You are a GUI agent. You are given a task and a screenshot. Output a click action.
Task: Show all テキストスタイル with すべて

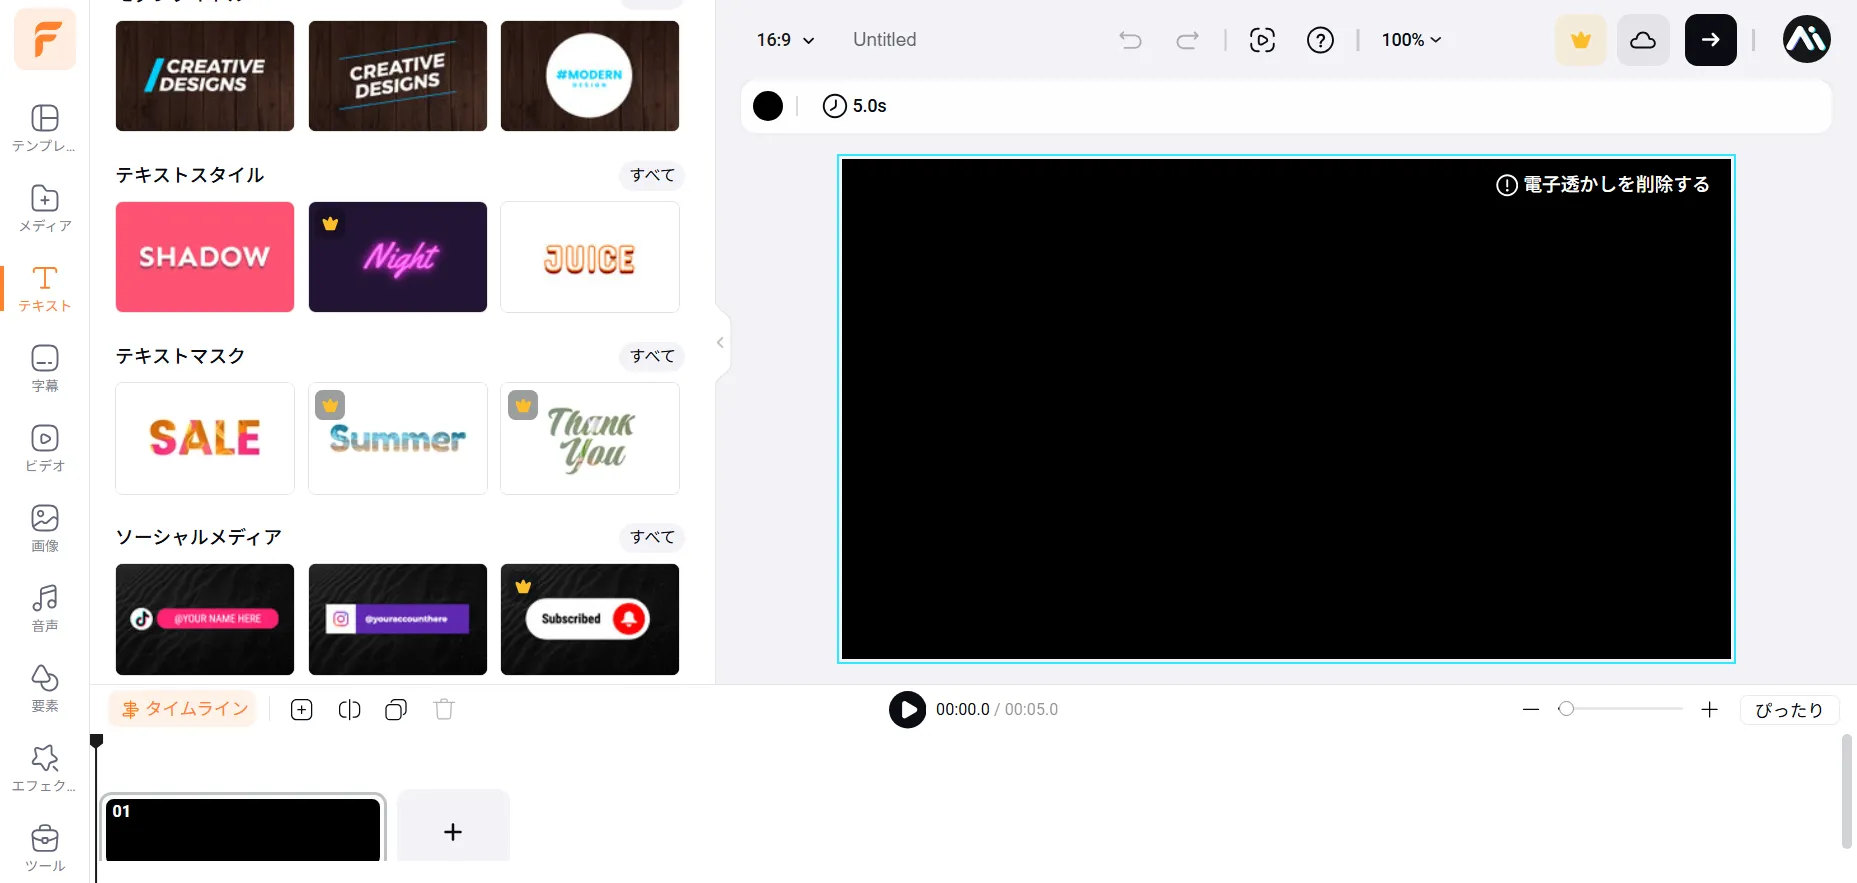(x=652, y=175)
